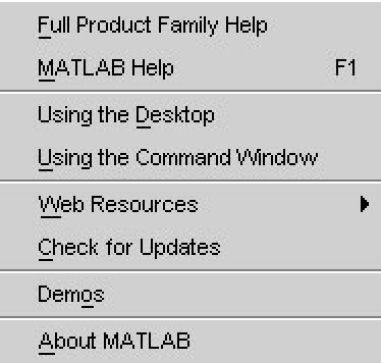Launch the Demos entry
This screenshot has width=381, height=363.
point(190,294)
